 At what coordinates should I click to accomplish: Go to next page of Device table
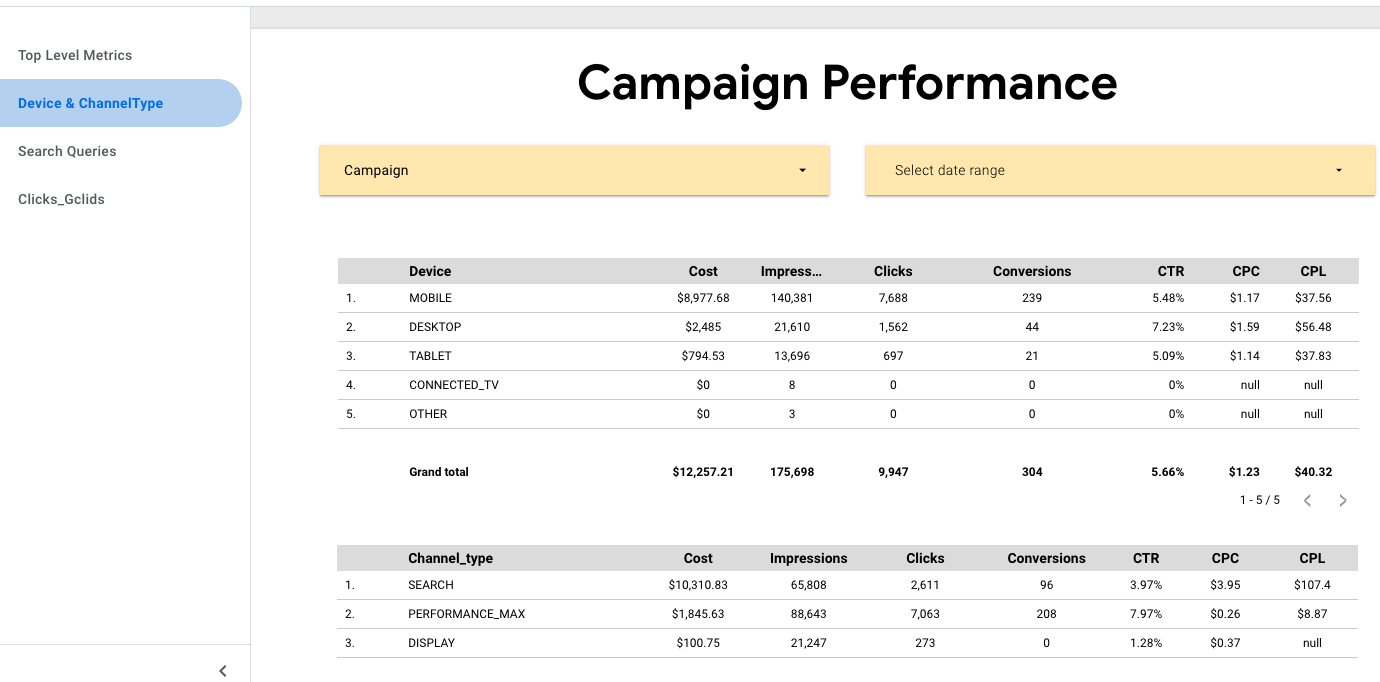pyautogui.click(x=1342, y=501)
